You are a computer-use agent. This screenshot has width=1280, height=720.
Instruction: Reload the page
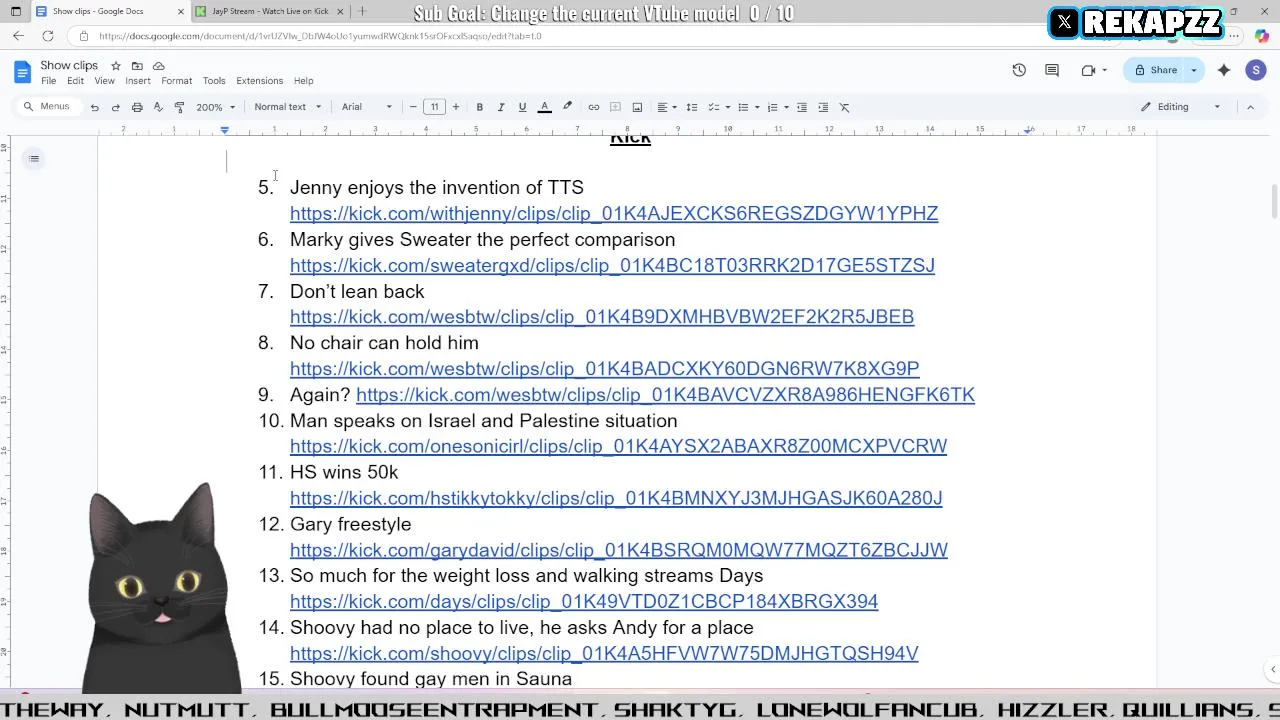point(48,36)
